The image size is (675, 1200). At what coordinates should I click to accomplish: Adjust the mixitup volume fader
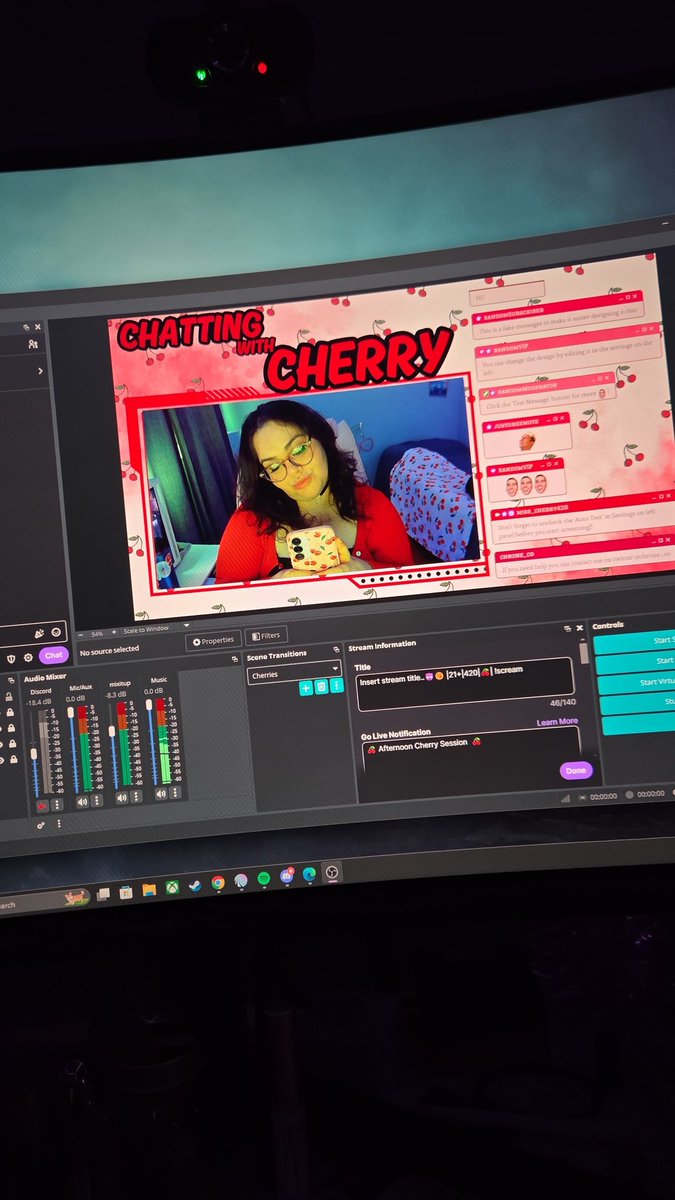tap(111, 731)
